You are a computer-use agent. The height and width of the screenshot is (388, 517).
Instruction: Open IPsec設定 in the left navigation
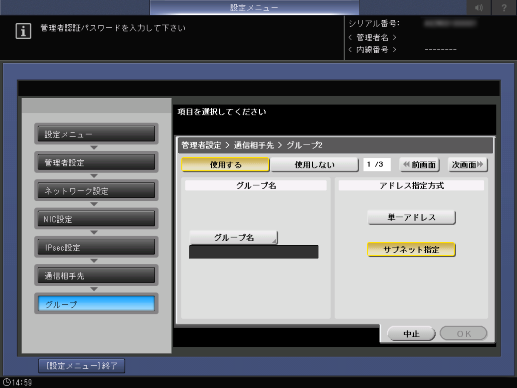pos(96,247)
